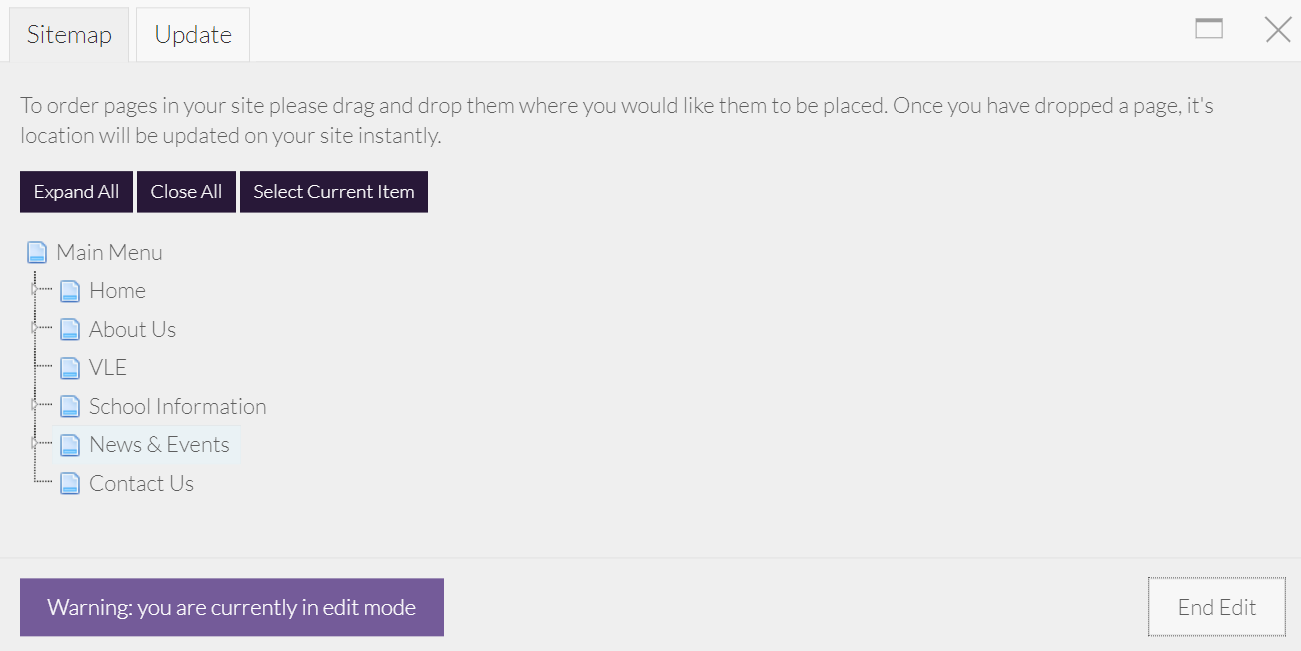Close the sitemap dialog

coord(1278,30)
